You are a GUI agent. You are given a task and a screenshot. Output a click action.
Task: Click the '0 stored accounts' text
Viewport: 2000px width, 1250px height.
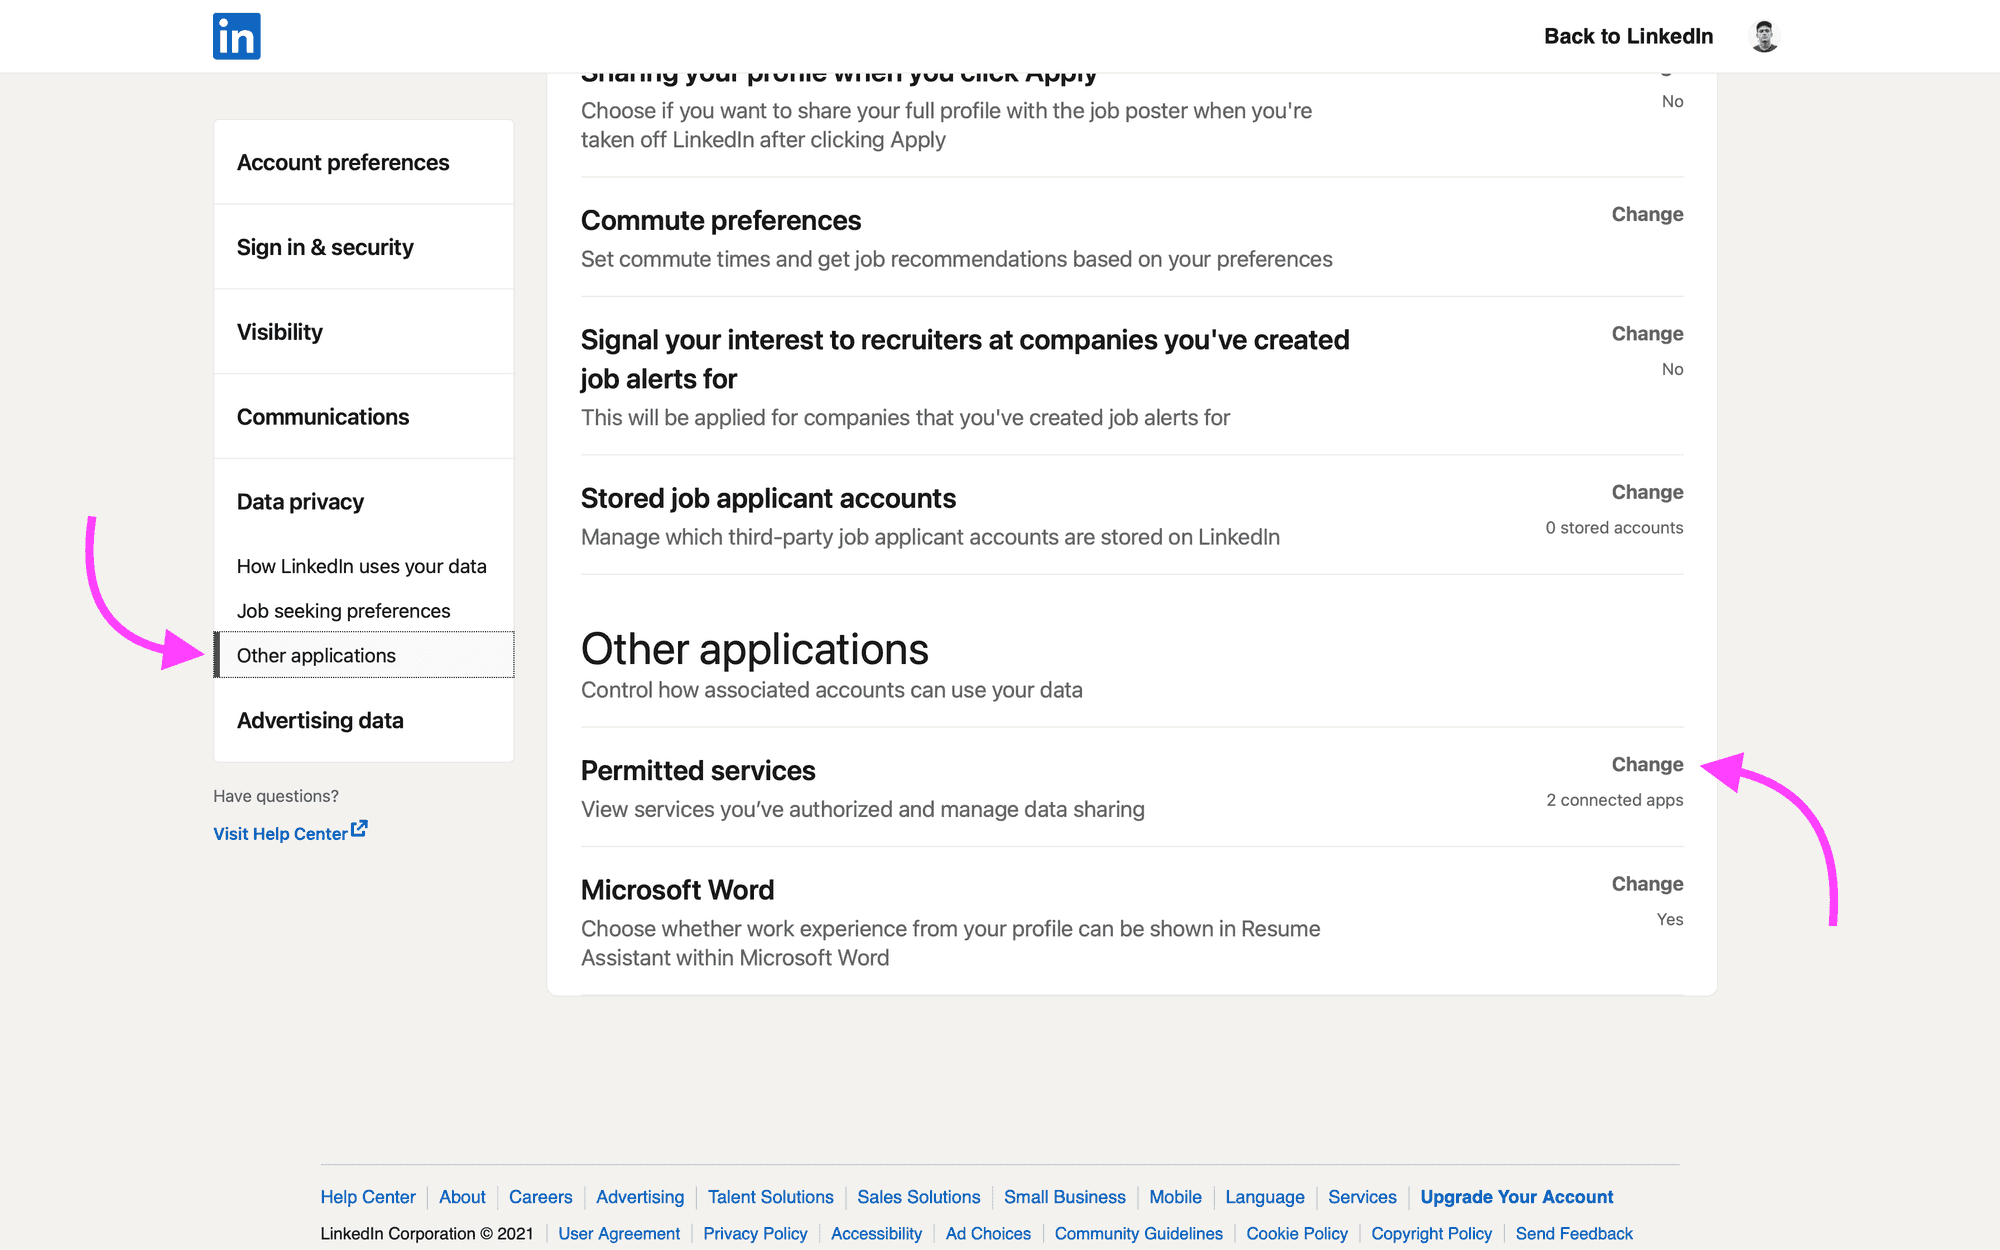click(1614, 528)
